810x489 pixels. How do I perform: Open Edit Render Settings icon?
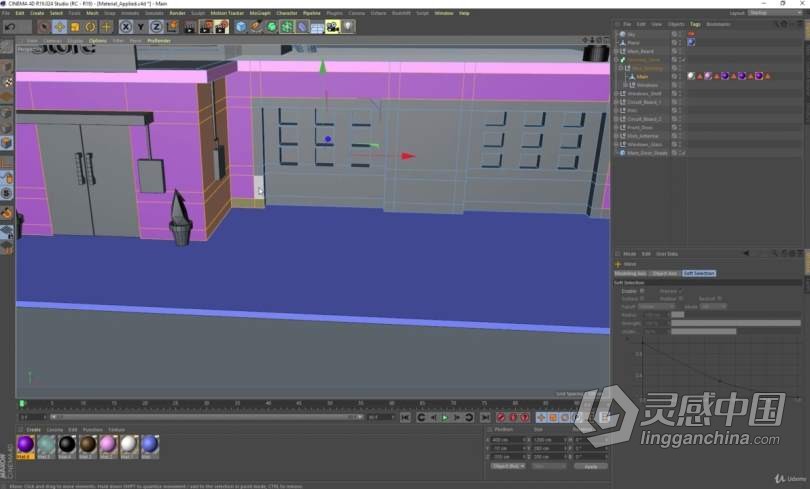221,27
